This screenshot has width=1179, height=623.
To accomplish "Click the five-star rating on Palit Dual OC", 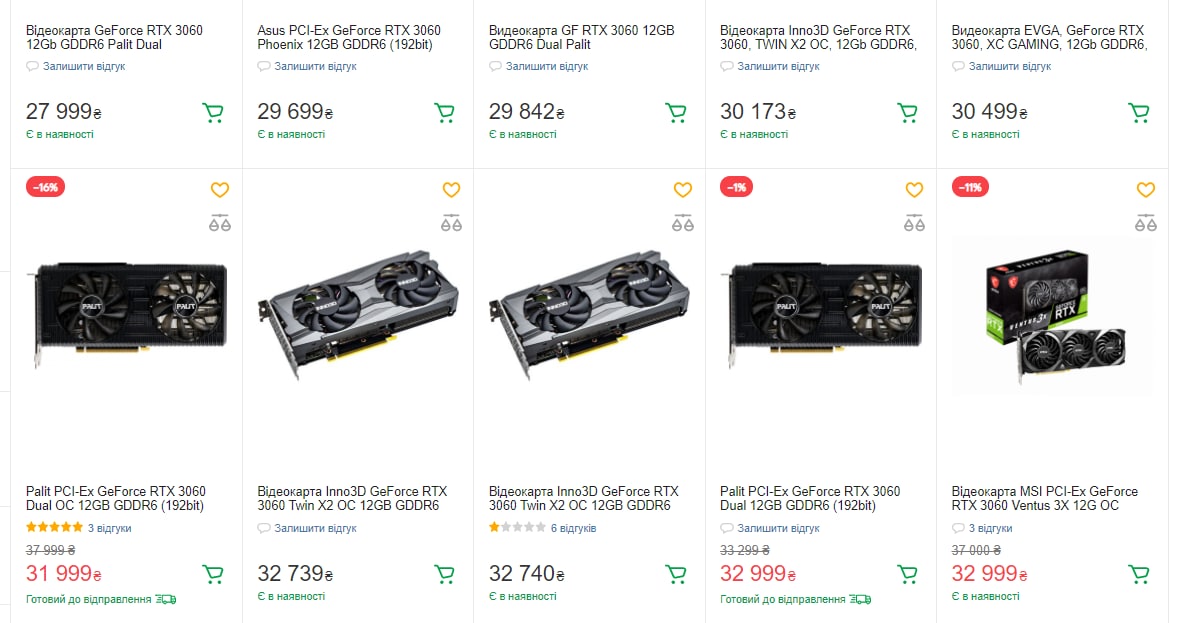I will click(x=54, y=528).
